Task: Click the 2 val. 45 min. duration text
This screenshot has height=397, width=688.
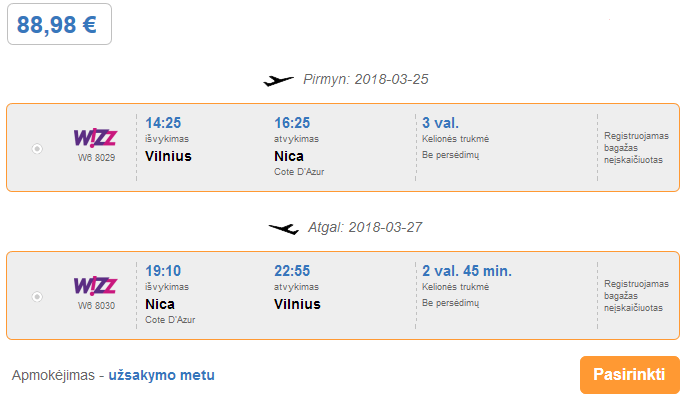Action: pos(467,271)
